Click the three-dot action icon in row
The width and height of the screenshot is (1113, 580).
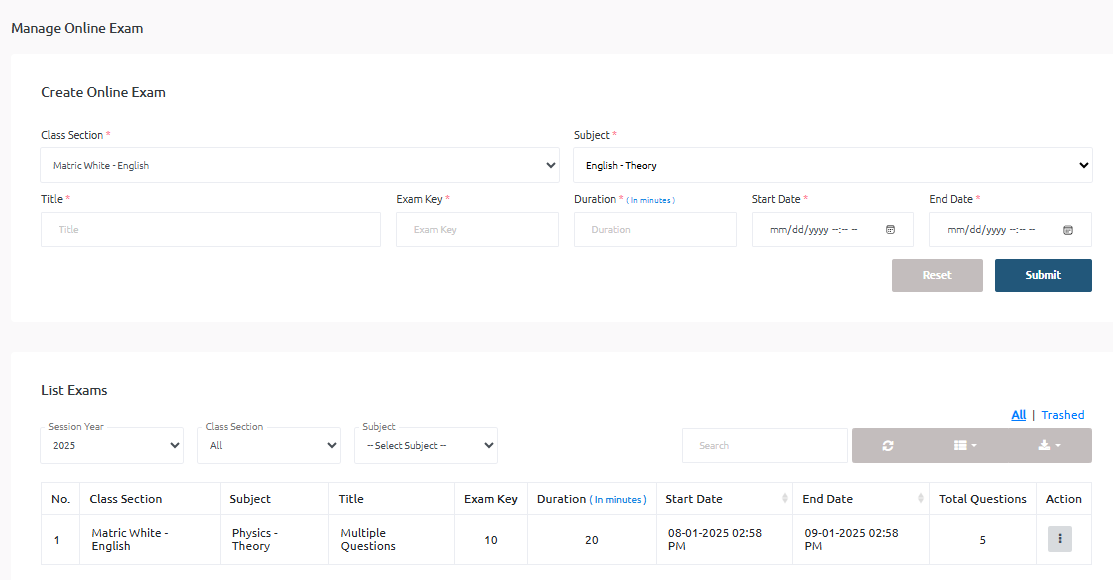pyautogui.click(x=1059, y=539)
